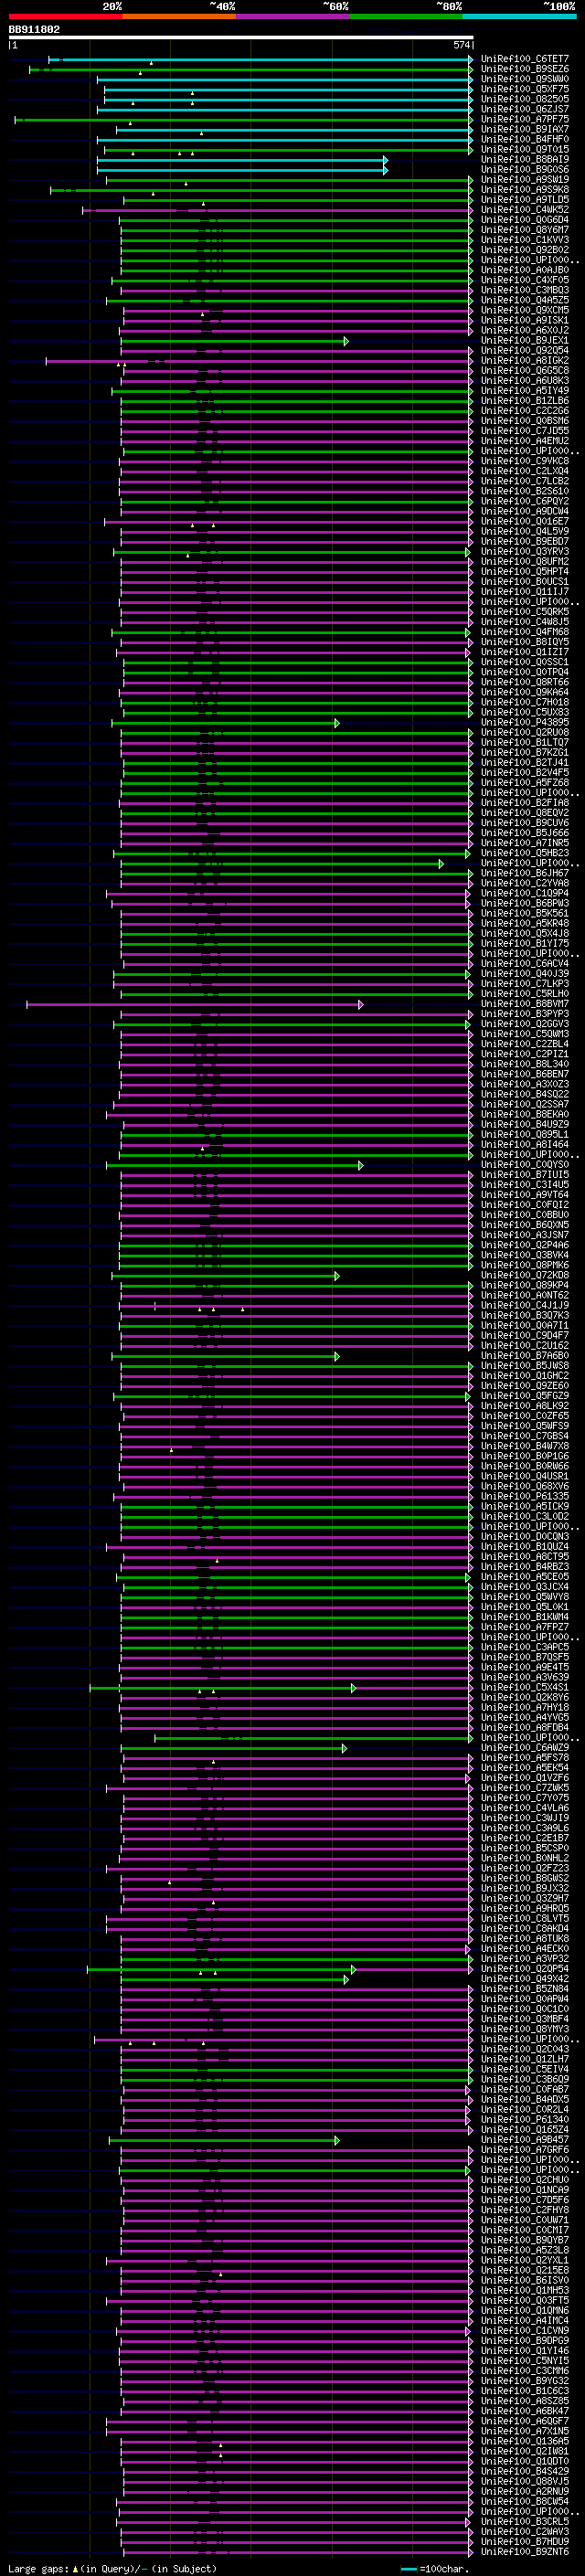Image resolution: width=585 pixels, height=2576 pixels.
Task: Select hit UniRef100_Q4A5Z5
Action: click(525, 300)
